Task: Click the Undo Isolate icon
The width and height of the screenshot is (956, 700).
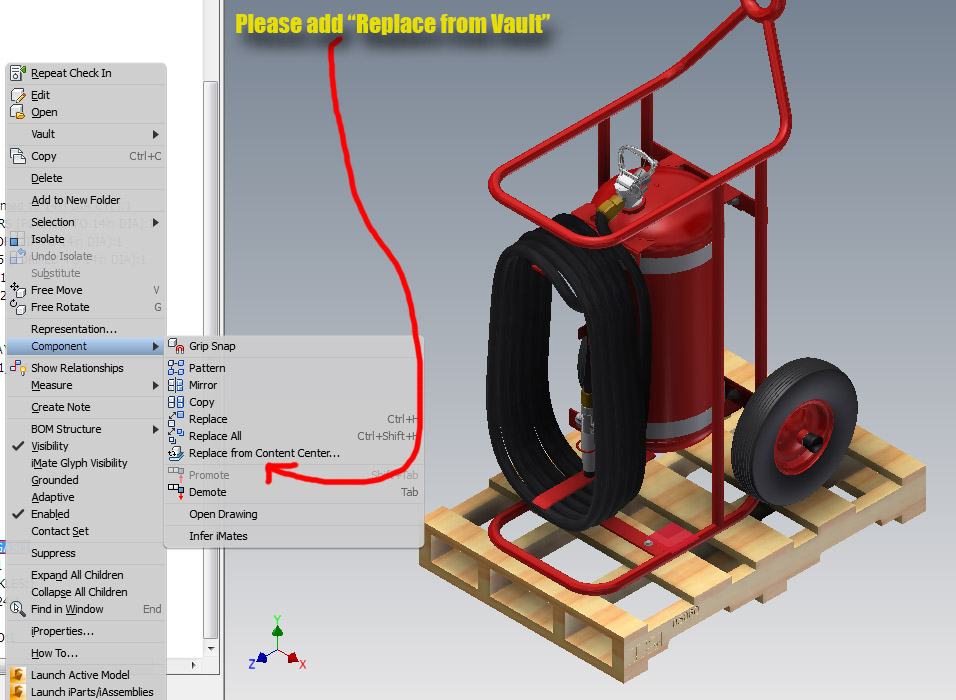Action: pyautogui.click(x=18, y=256)
